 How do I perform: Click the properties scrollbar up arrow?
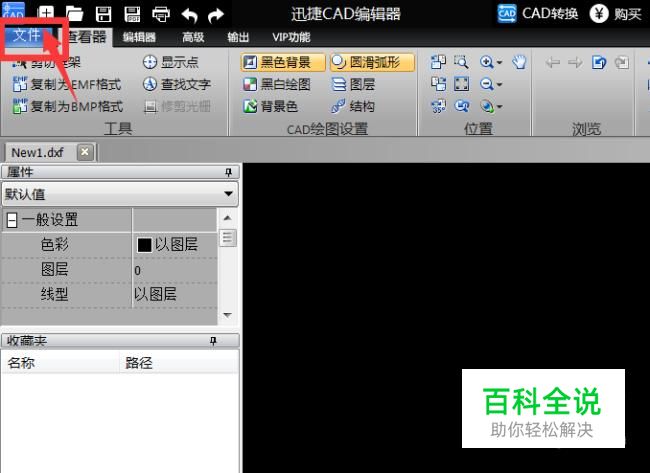click(x=227, y=218)
